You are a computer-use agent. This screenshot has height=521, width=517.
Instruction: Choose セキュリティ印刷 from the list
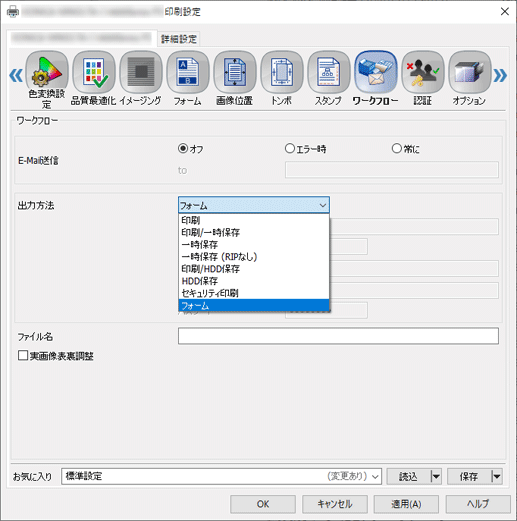coord(254,293)
